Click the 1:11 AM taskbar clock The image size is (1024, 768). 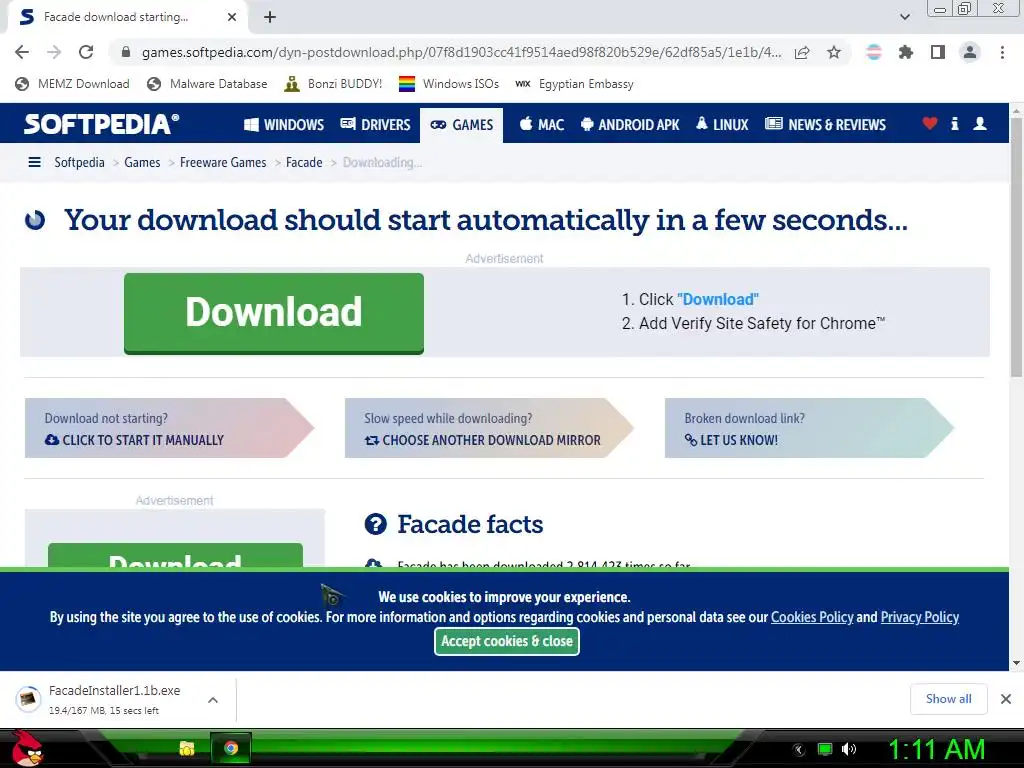pyautogui.click(x=936, y=749)
